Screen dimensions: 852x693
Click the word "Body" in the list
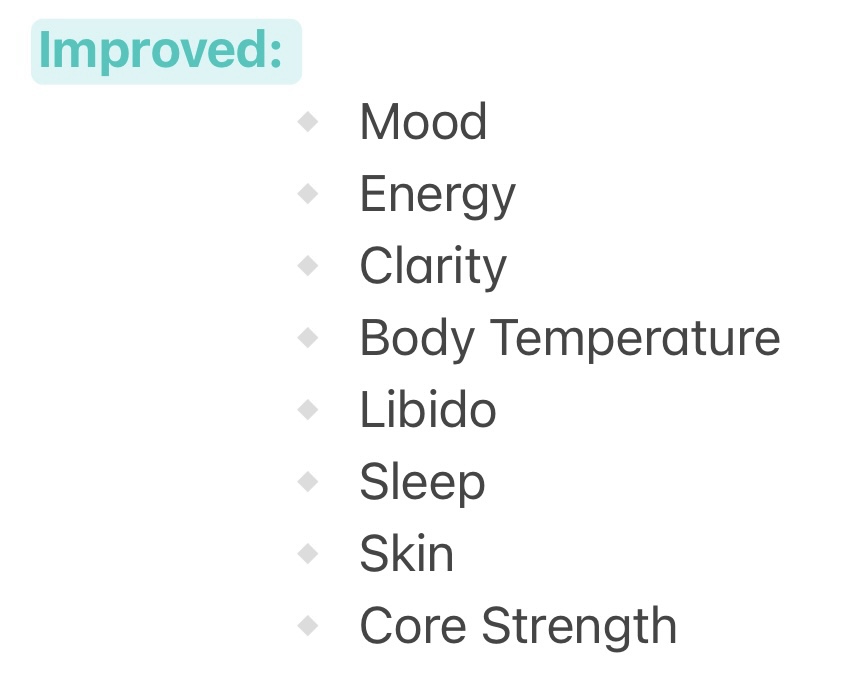coord(416,339)
